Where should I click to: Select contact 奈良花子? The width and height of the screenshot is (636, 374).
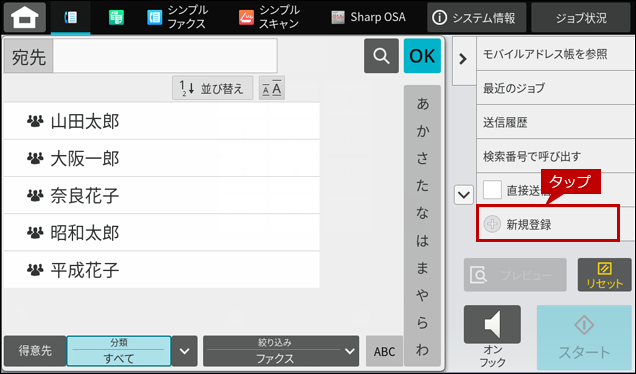pos(161,196)
